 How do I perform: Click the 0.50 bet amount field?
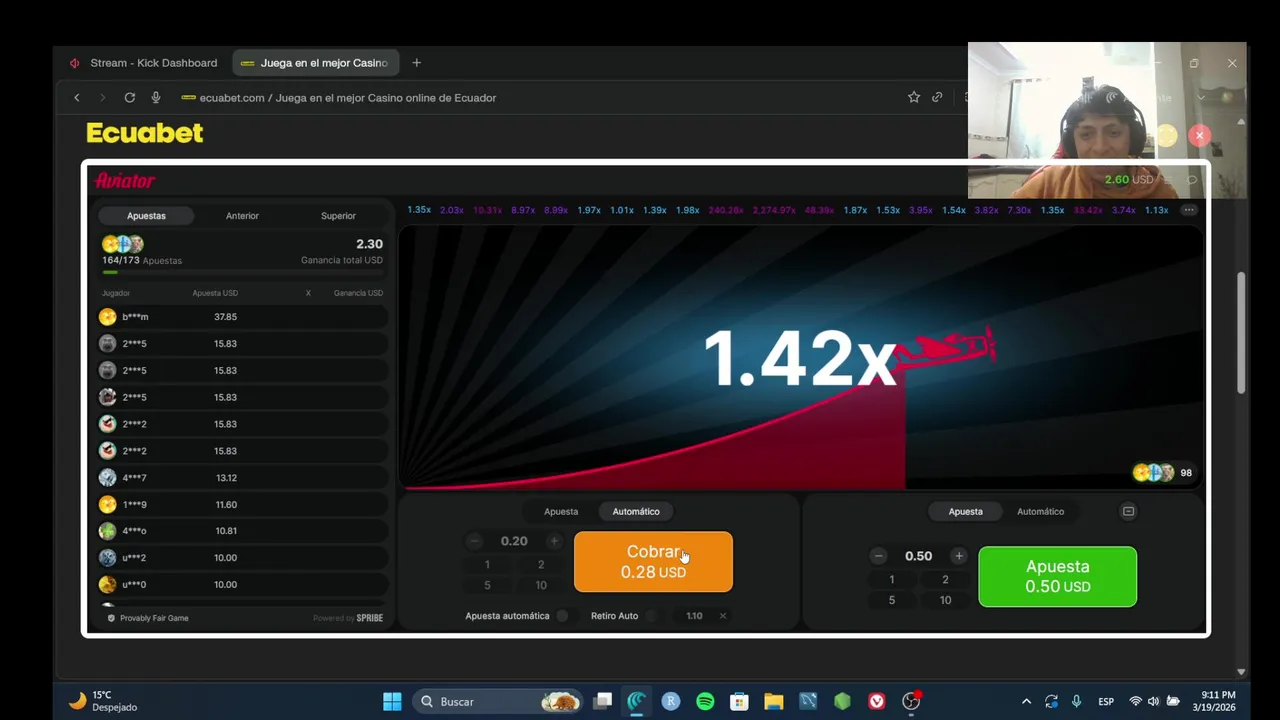[918, 556]
